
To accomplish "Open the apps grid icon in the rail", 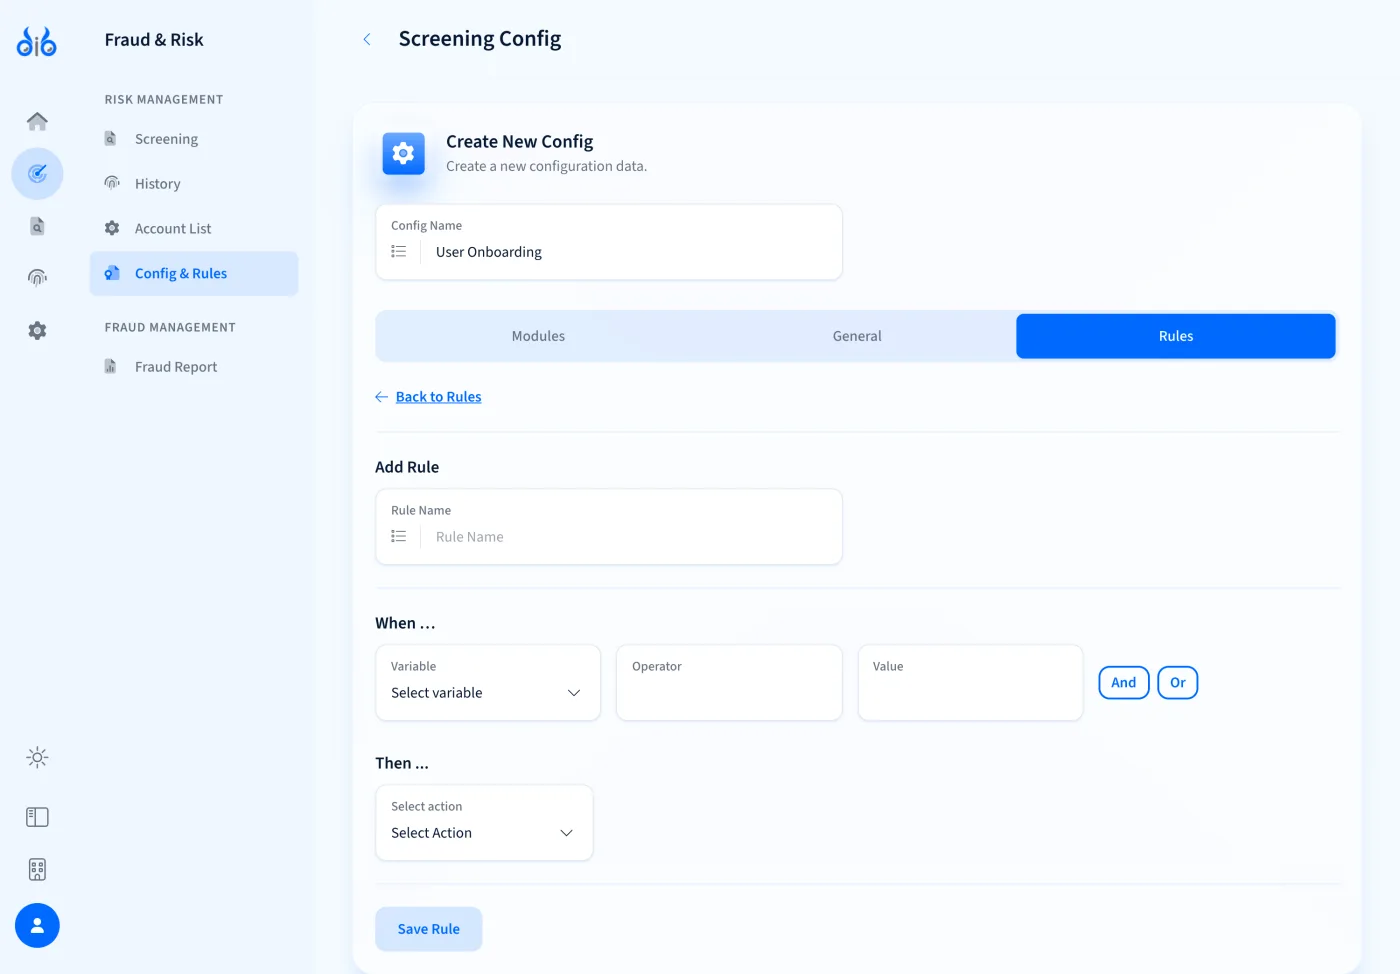I will (37, 869).
